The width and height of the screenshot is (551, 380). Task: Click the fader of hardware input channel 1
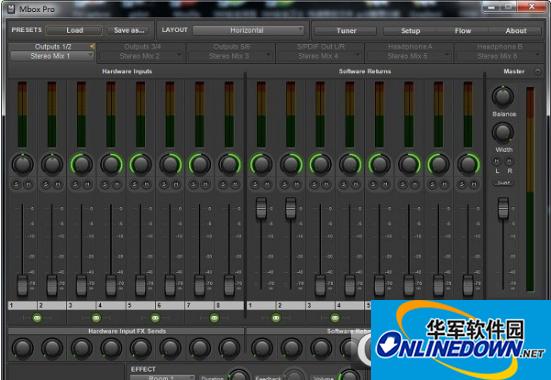point(22,285)
